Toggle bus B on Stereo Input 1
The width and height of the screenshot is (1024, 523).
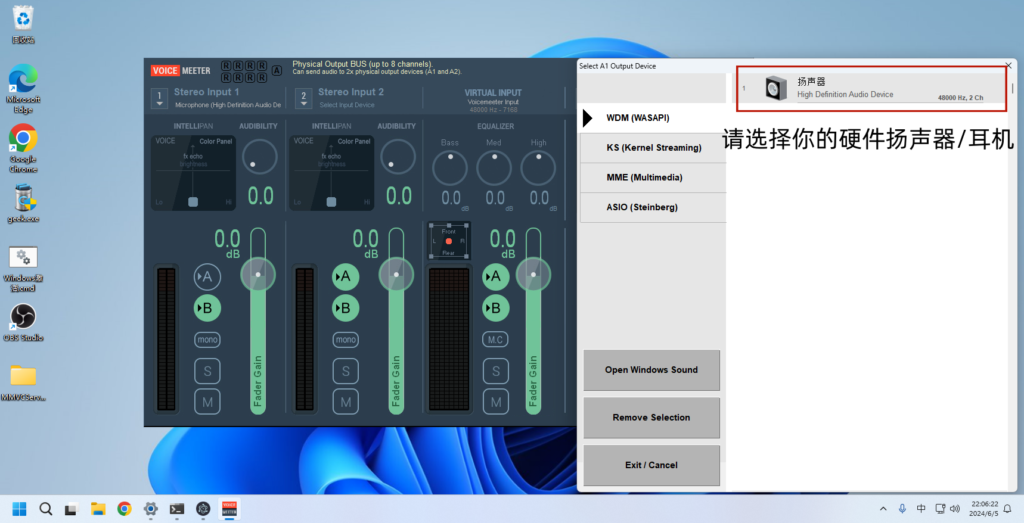coord(207,308)
